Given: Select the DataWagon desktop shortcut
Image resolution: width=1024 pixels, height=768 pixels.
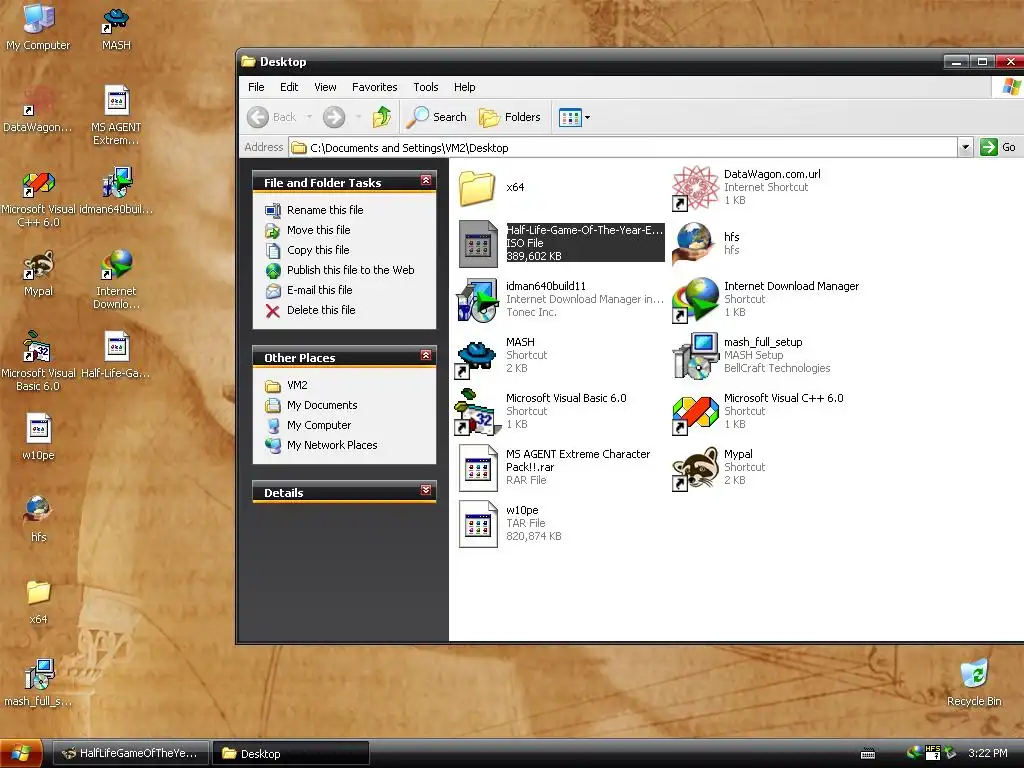Looking at the screenshot, I should click(38, 109).
